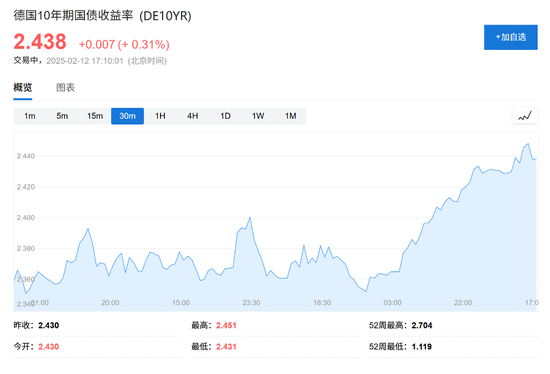Viewport: 550px width, 374px height.
Task: Select the 1H interval
Action: tap(160, 116)
